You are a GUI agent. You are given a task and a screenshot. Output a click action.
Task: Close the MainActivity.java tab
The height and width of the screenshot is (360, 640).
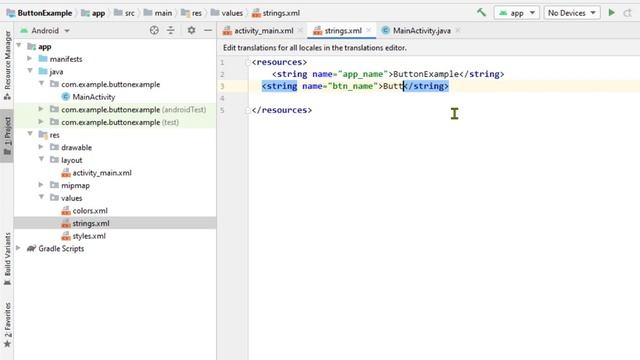click(458, 31)
